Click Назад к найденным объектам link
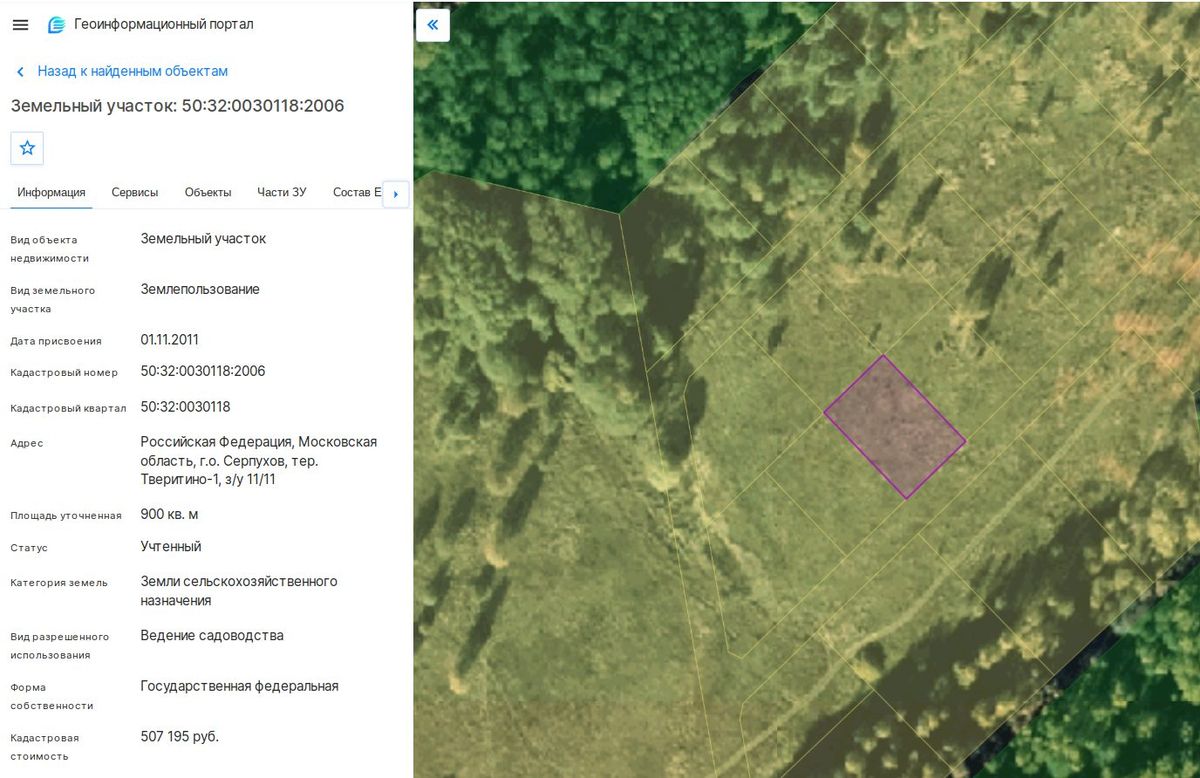Viewport: 1200px width, 778px height. (x=133, y=72)
